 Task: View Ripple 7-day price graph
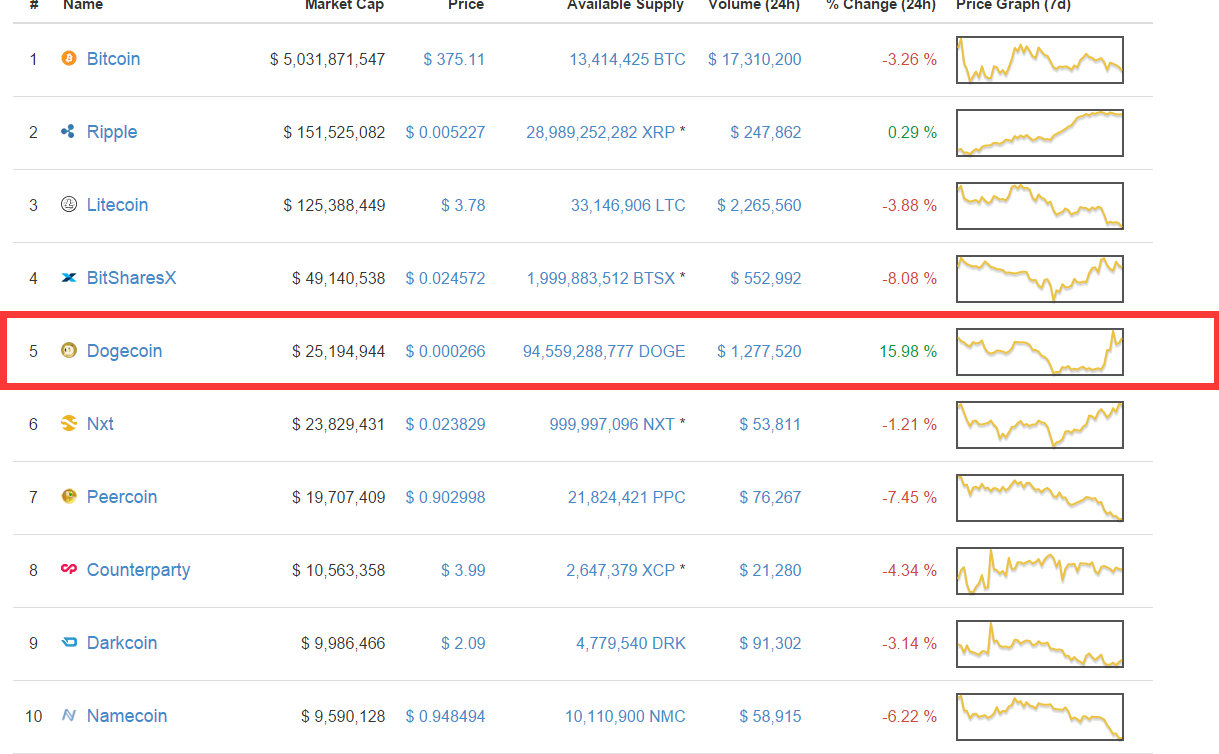[x=1040, y=133]
